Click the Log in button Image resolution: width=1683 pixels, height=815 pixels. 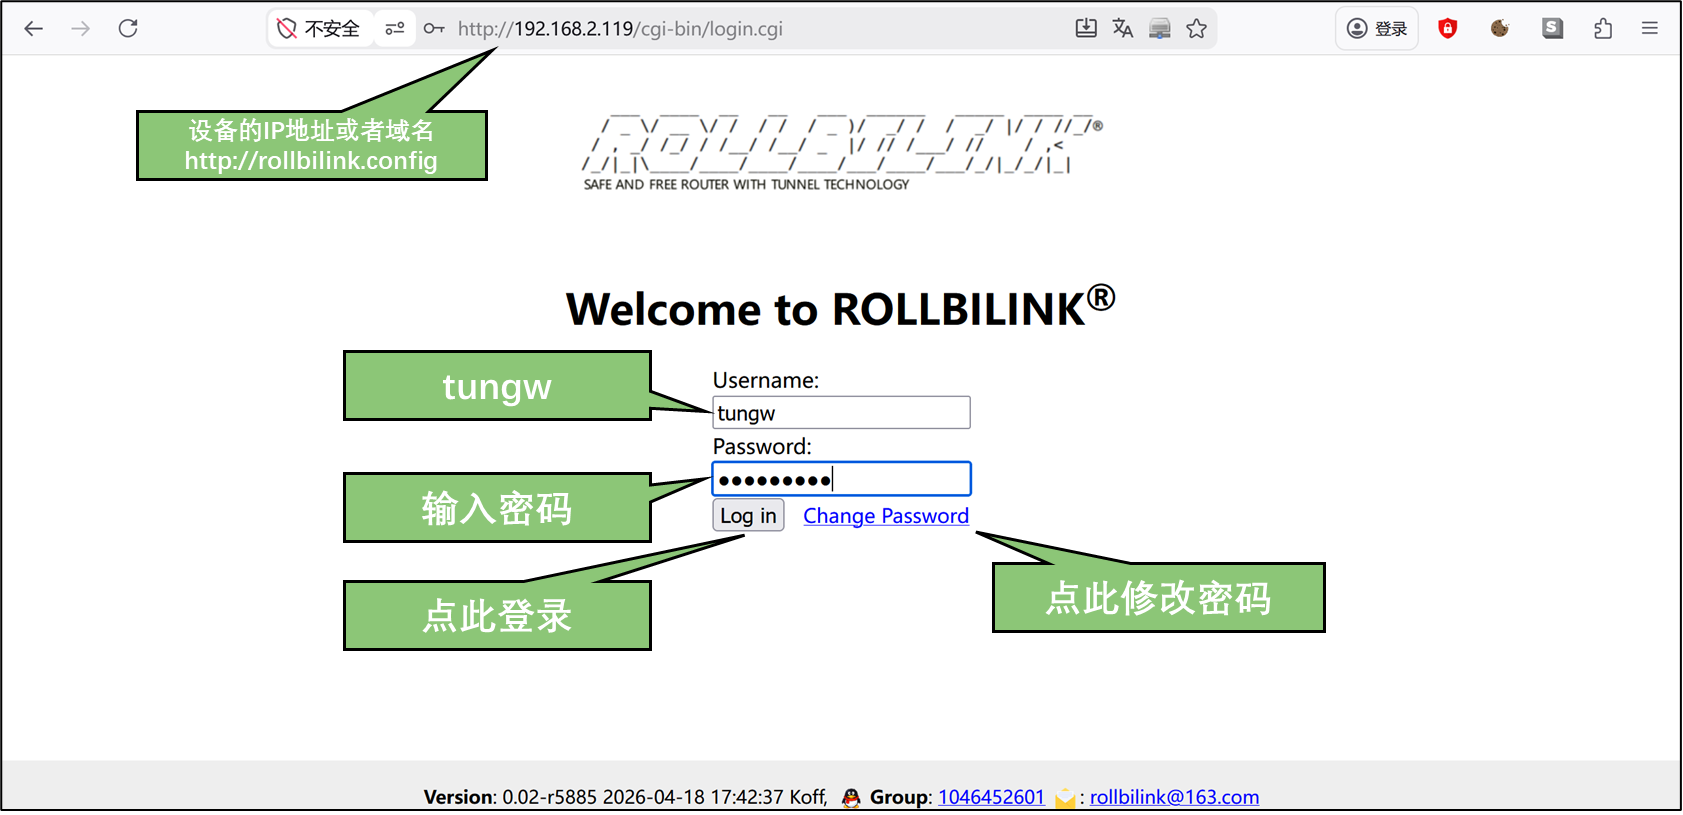point(748,515)
